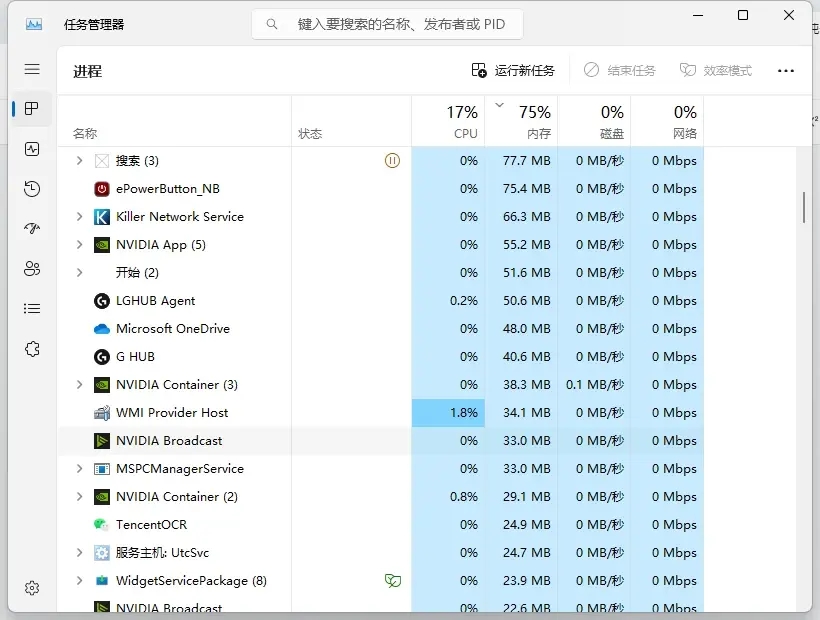Click the 0.1 MB/秒 disk value
The width and height of the screenshot is (820, 620).
(x=595, y=385)
